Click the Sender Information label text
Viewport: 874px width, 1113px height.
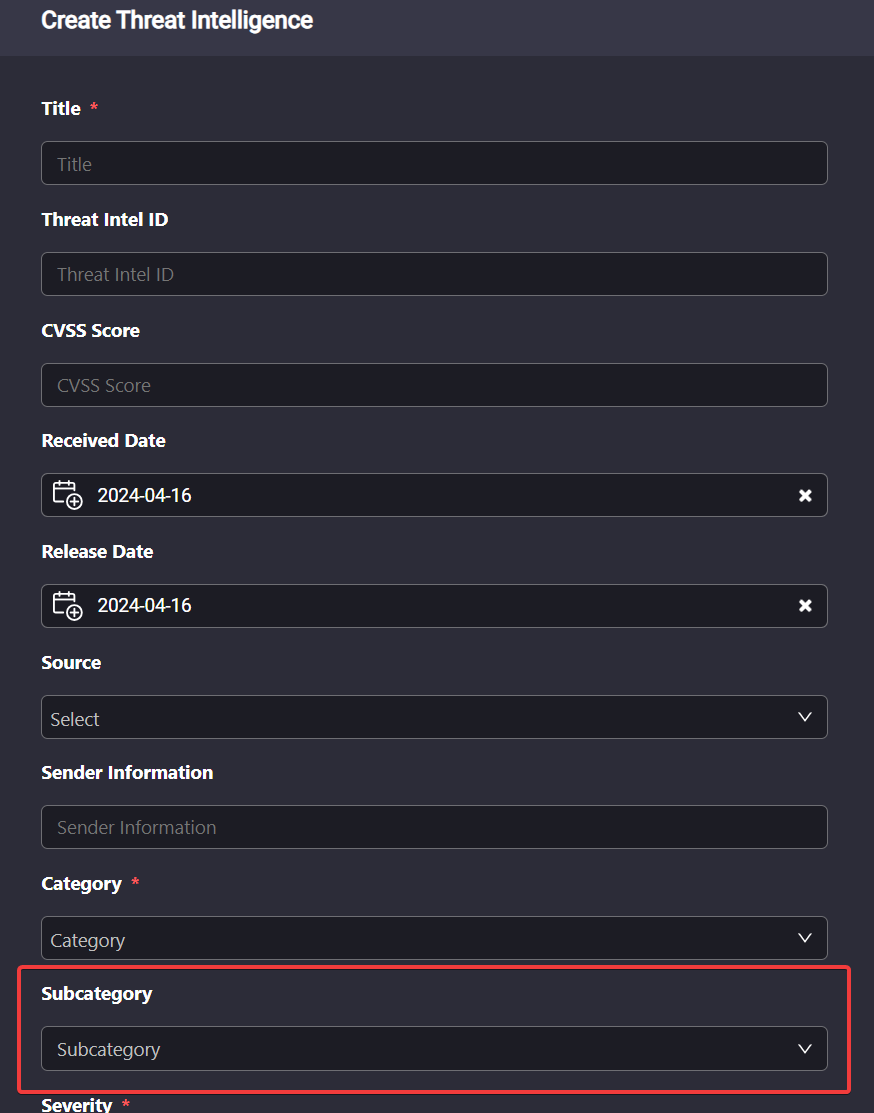(127, 772)
